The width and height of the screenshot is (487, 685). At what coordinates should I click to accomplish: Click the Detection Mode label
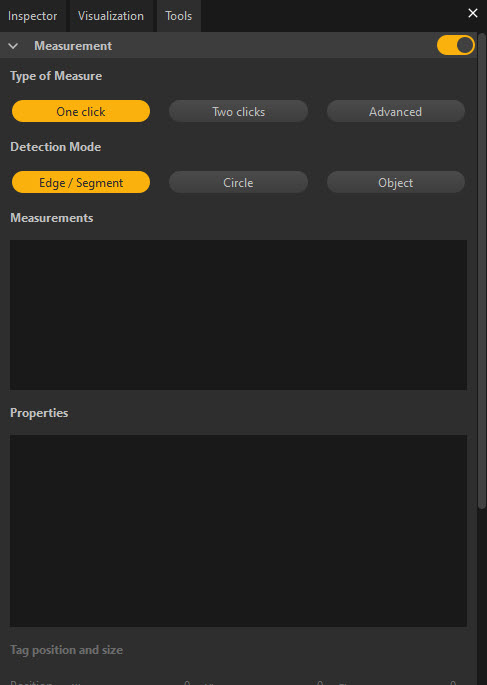55,147
